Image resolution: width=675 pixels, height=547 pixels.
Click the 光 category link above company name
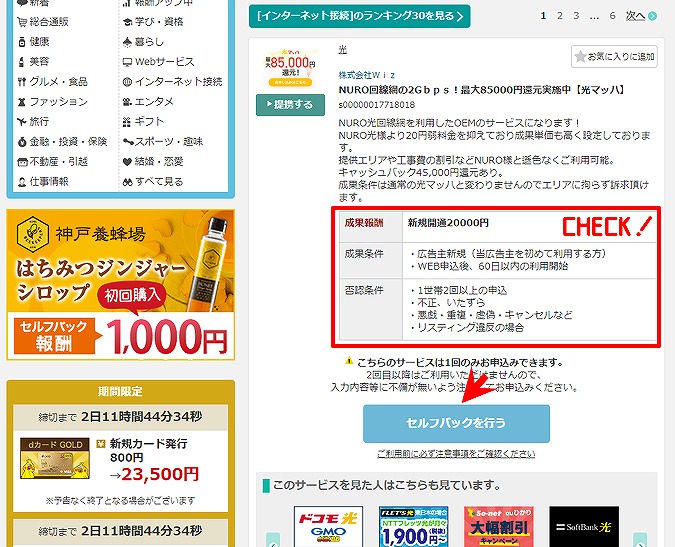point(342,50)
